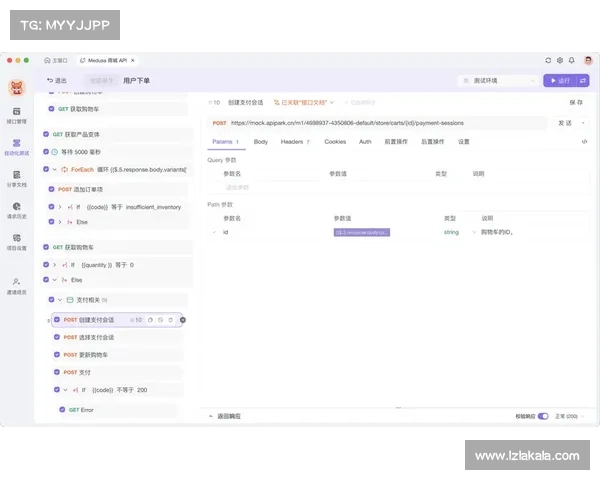600x480 pixels.
Task: Uncheck the POST 更新购物车 step
Action: (57, 355)
